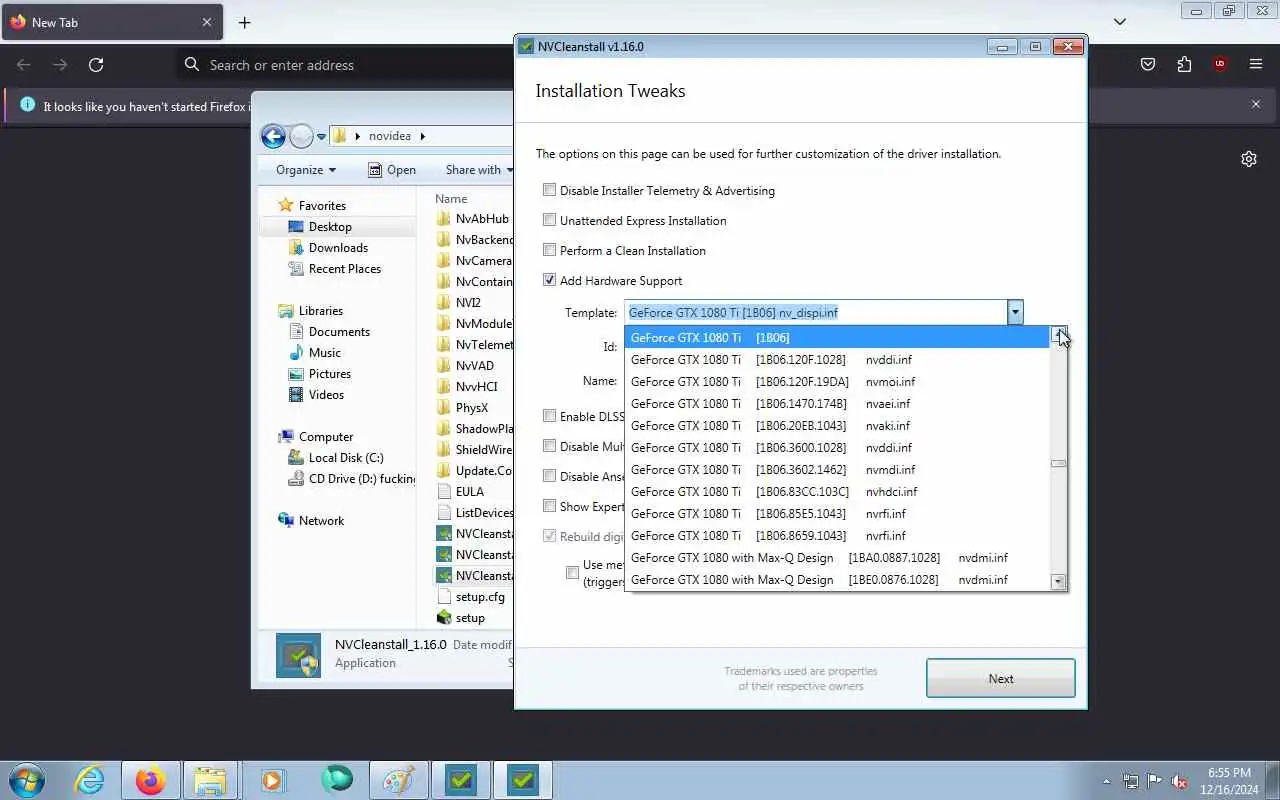Viewport: 1280px width, 800px height.
Task: Open CD Drive (D:) in sidebar
Action: click(x=351, y=478)
